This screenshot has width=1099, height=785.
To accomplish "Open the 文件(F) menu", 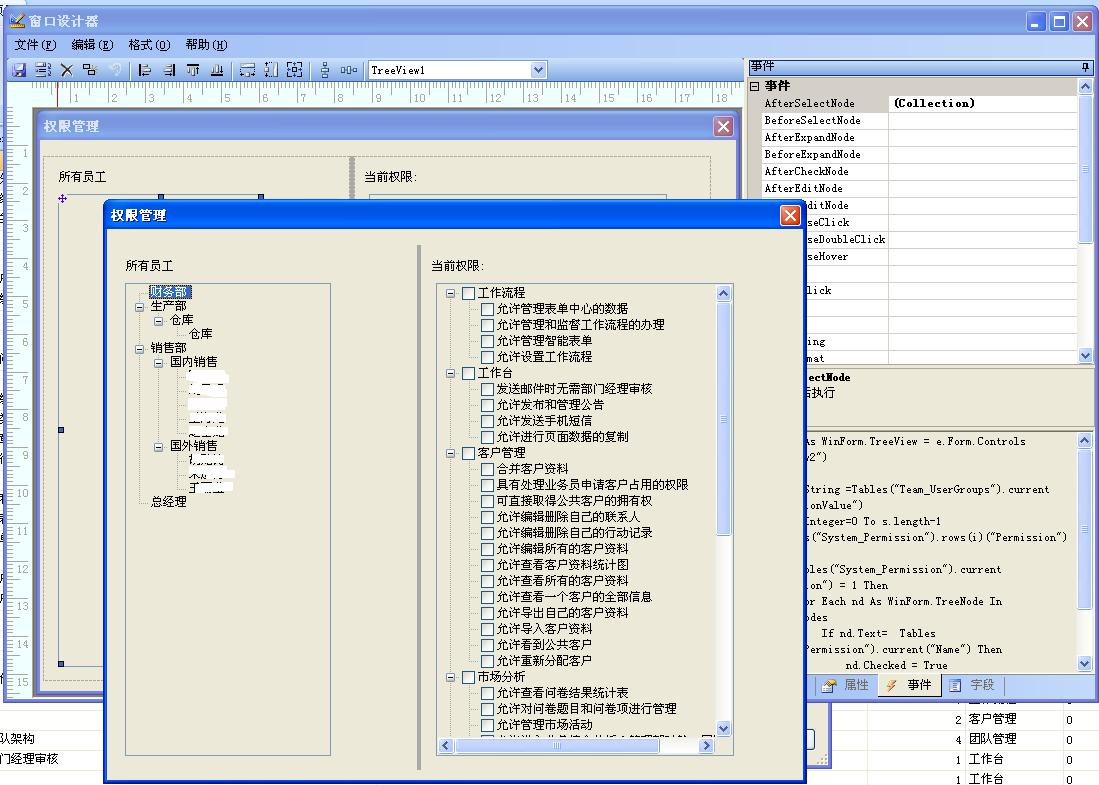I will [x=35, y=45].
